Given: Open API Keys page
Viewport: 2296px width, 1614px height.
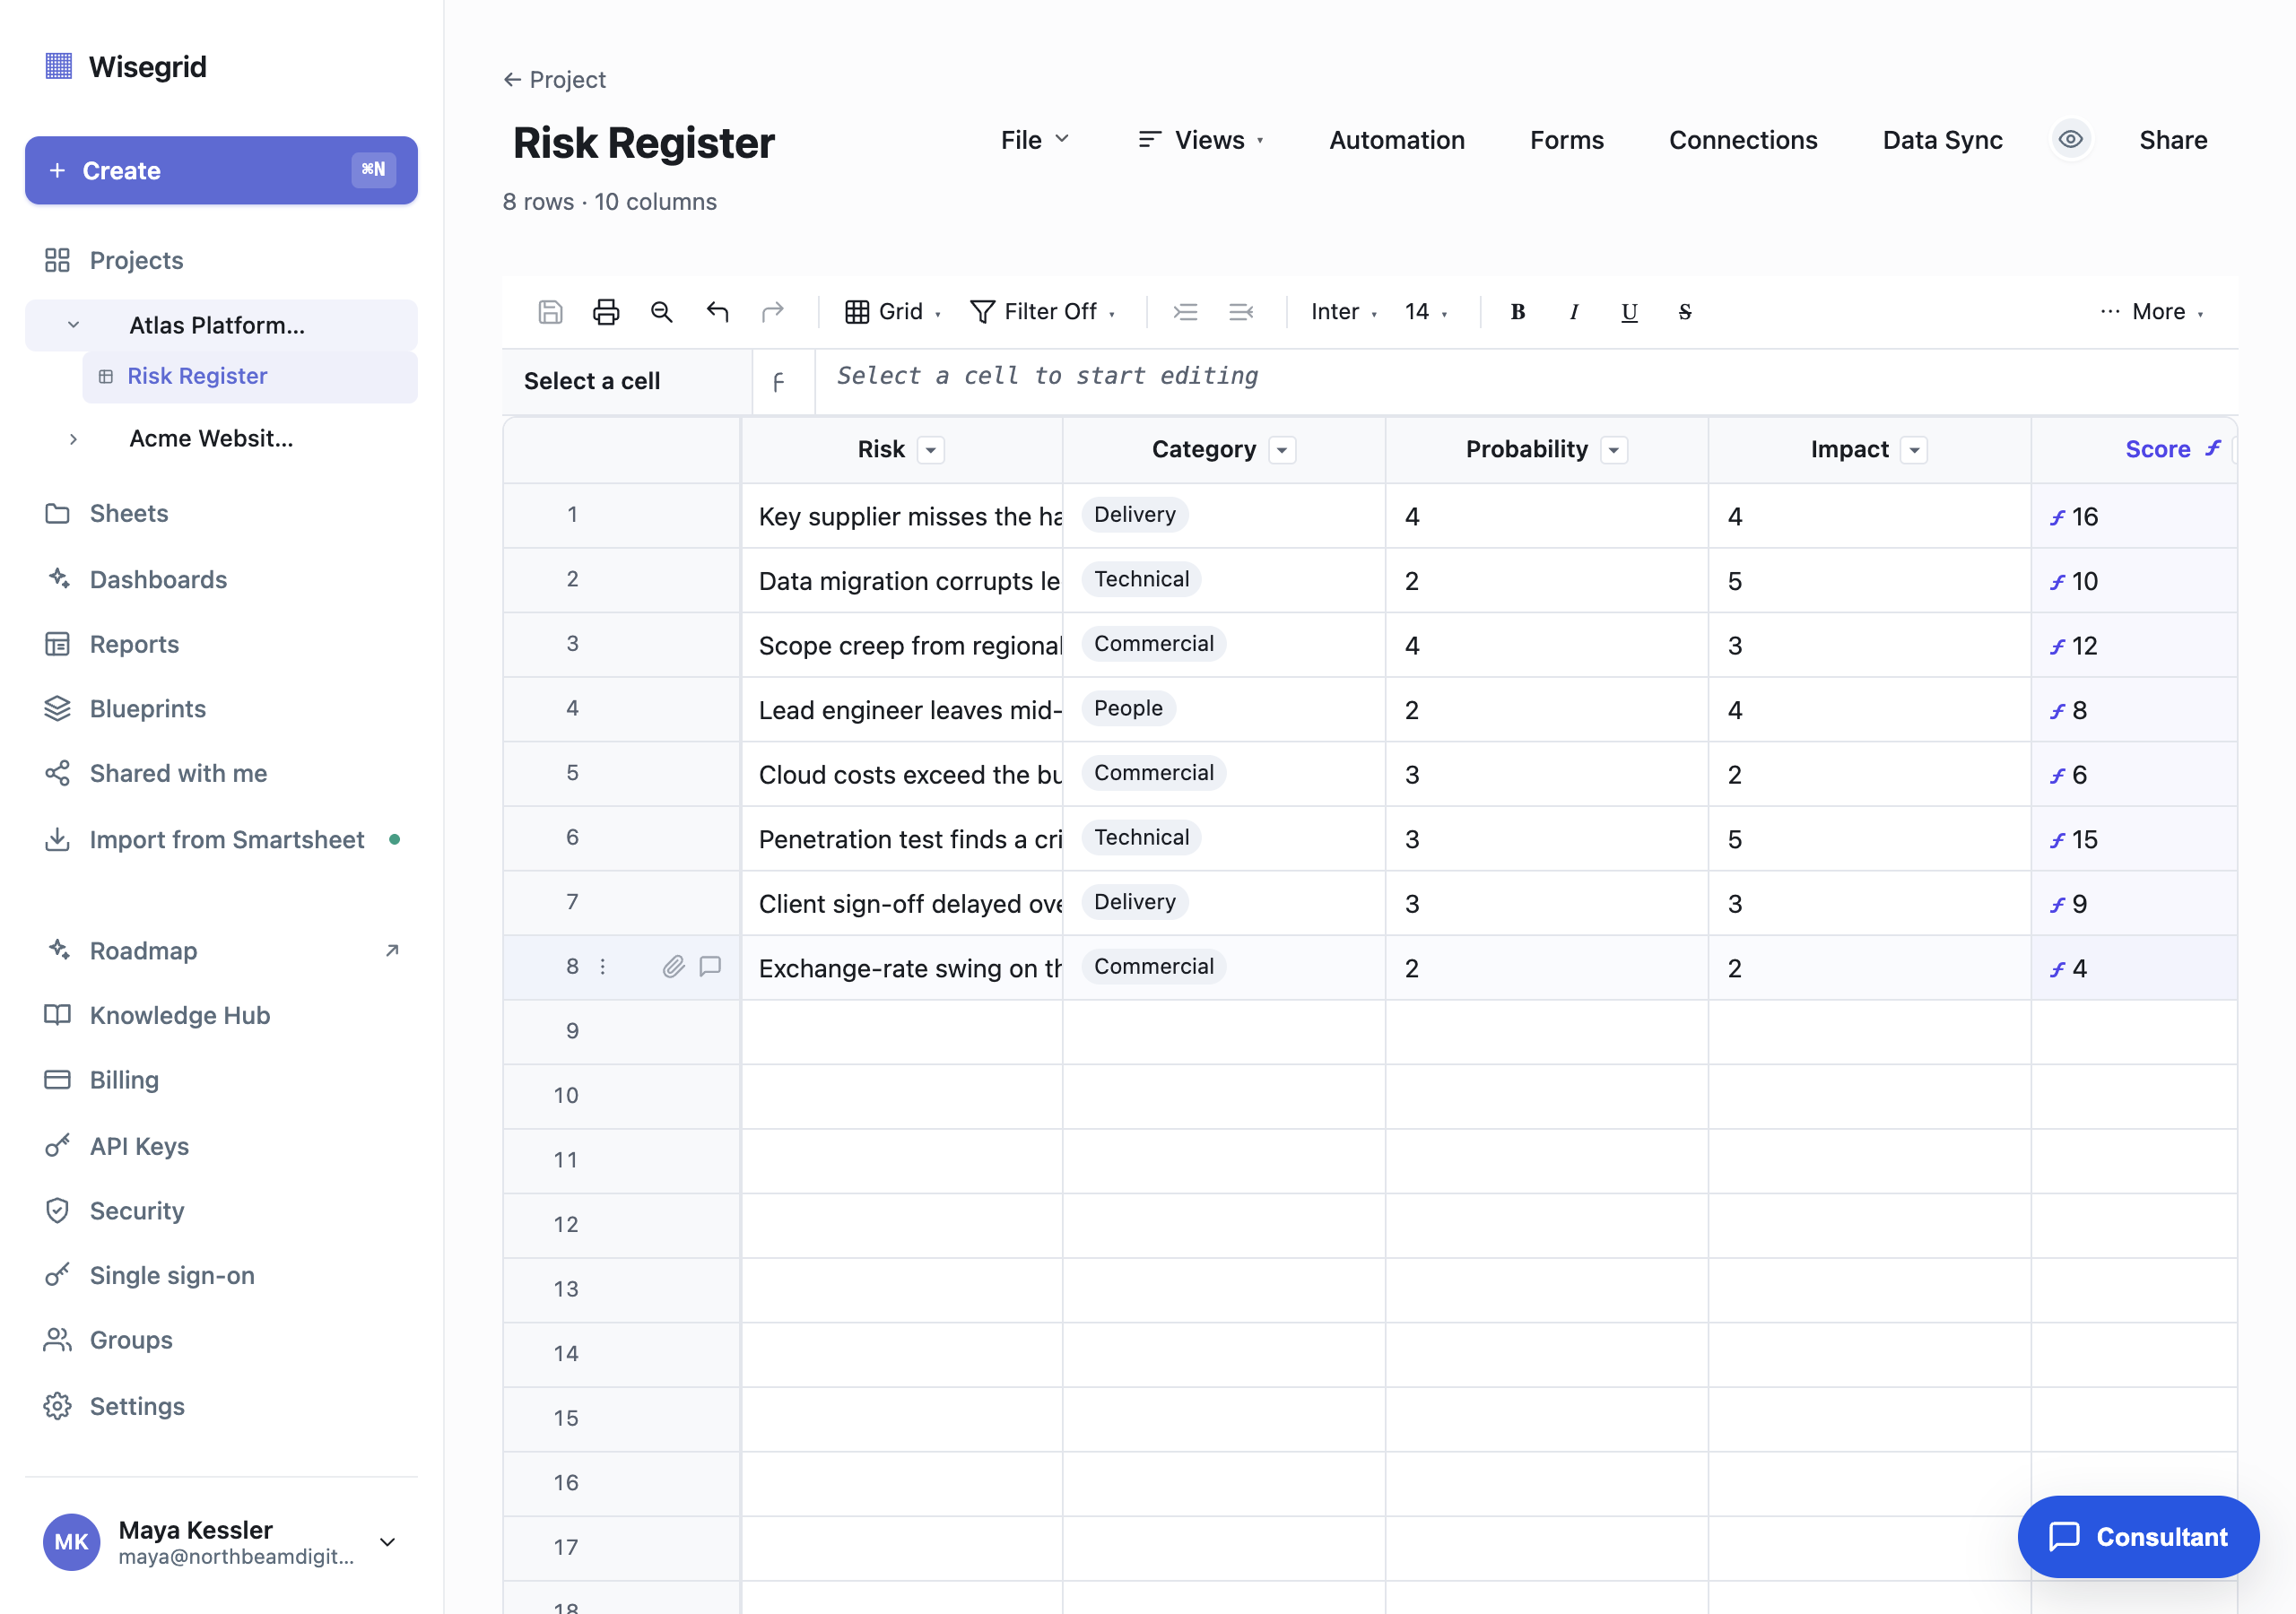Looking at the screenshot, I should [x=222, y=1146].
